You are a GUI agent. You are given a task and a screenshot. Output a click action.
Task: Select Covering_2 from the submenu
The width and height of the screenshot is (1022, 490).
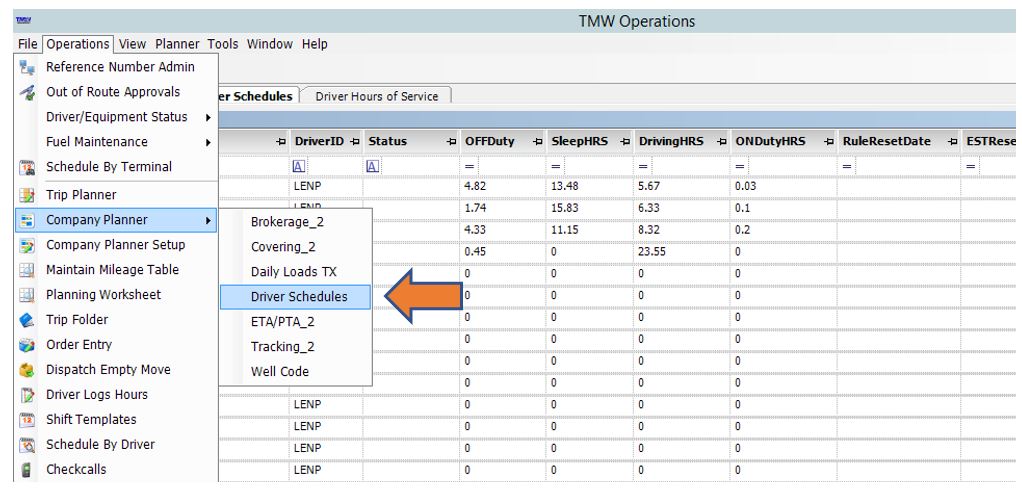295,246
